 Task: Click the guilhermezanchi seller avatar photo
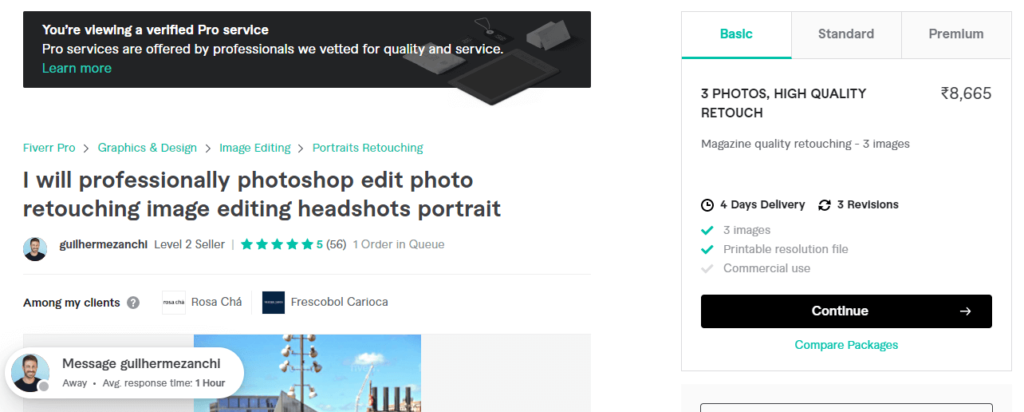pyautogui.click(x=35, y=249)
